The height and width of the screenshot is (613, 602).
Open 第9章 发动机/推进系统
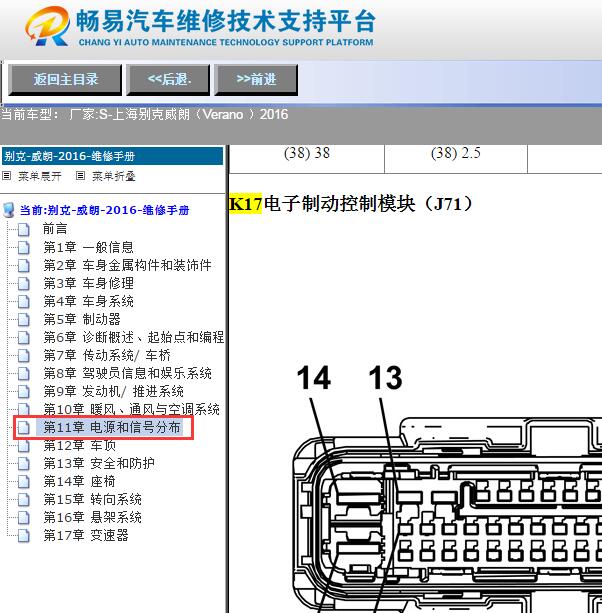click(x=113, y=391)
